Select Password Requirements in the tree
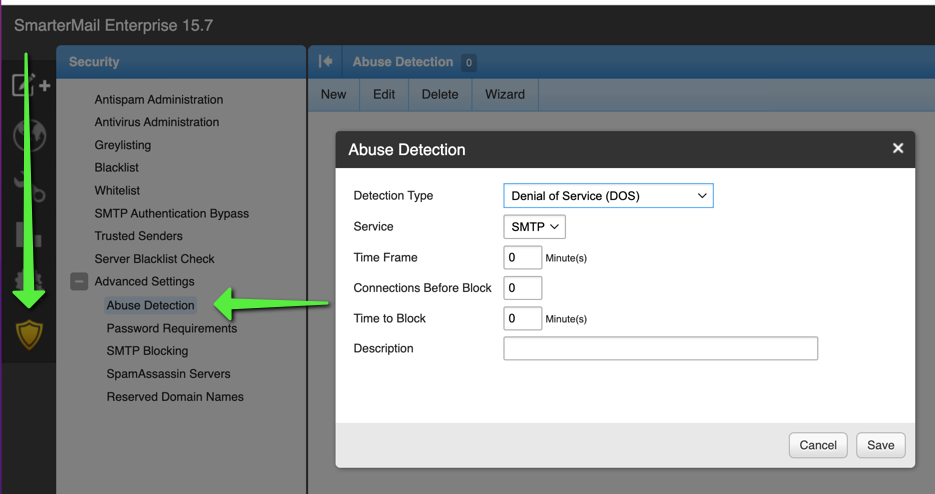This screenshot has width=935, height=494. click(x=172, y=328)
